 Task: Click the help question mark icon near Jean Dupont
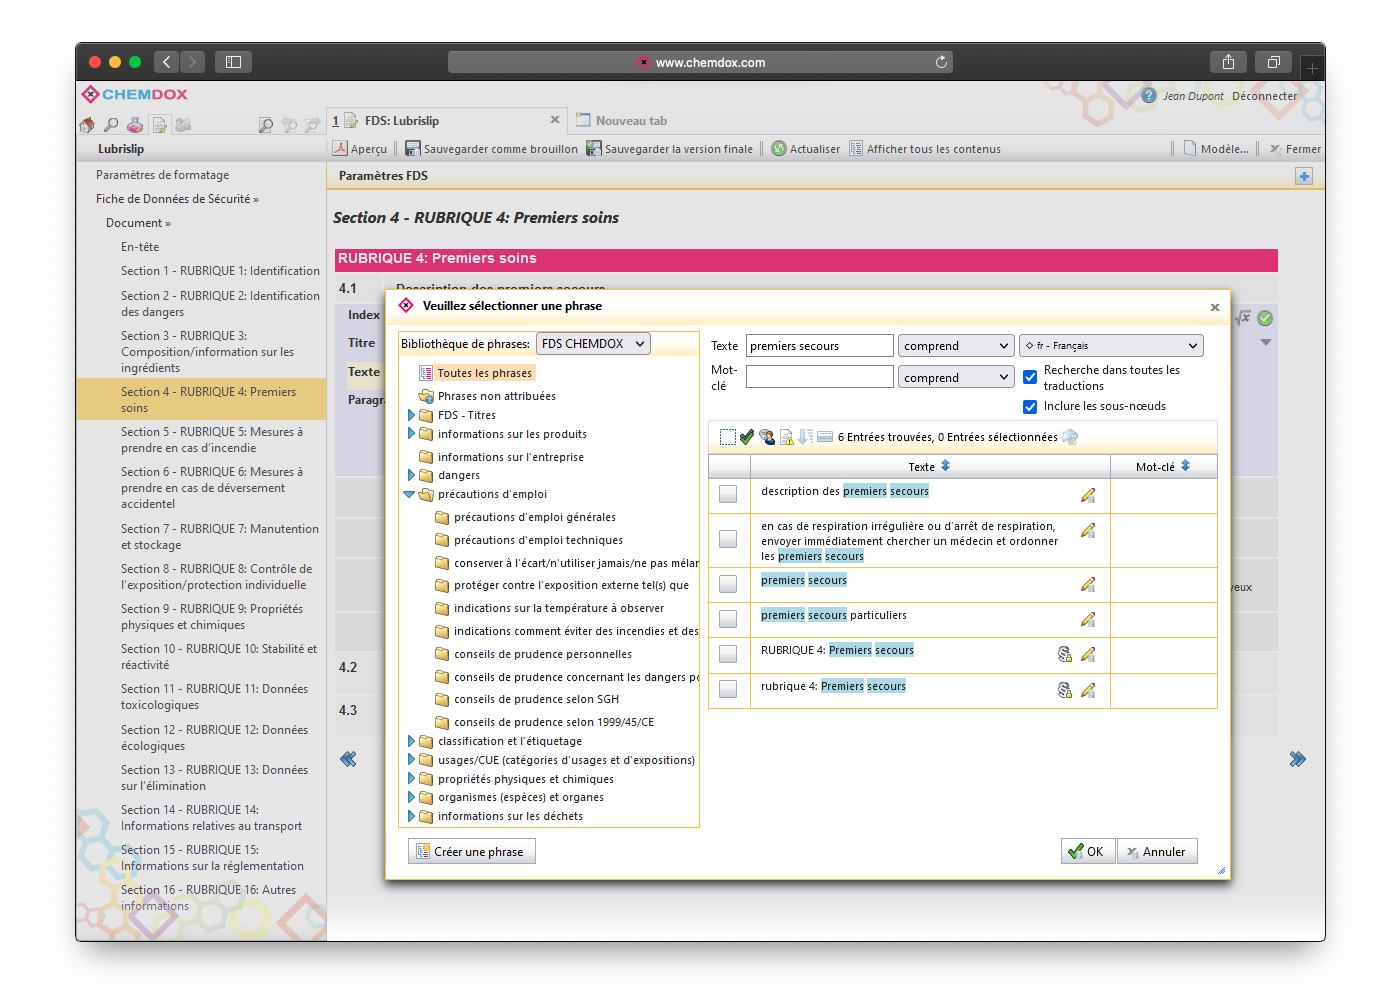[x=1149, y=95]
